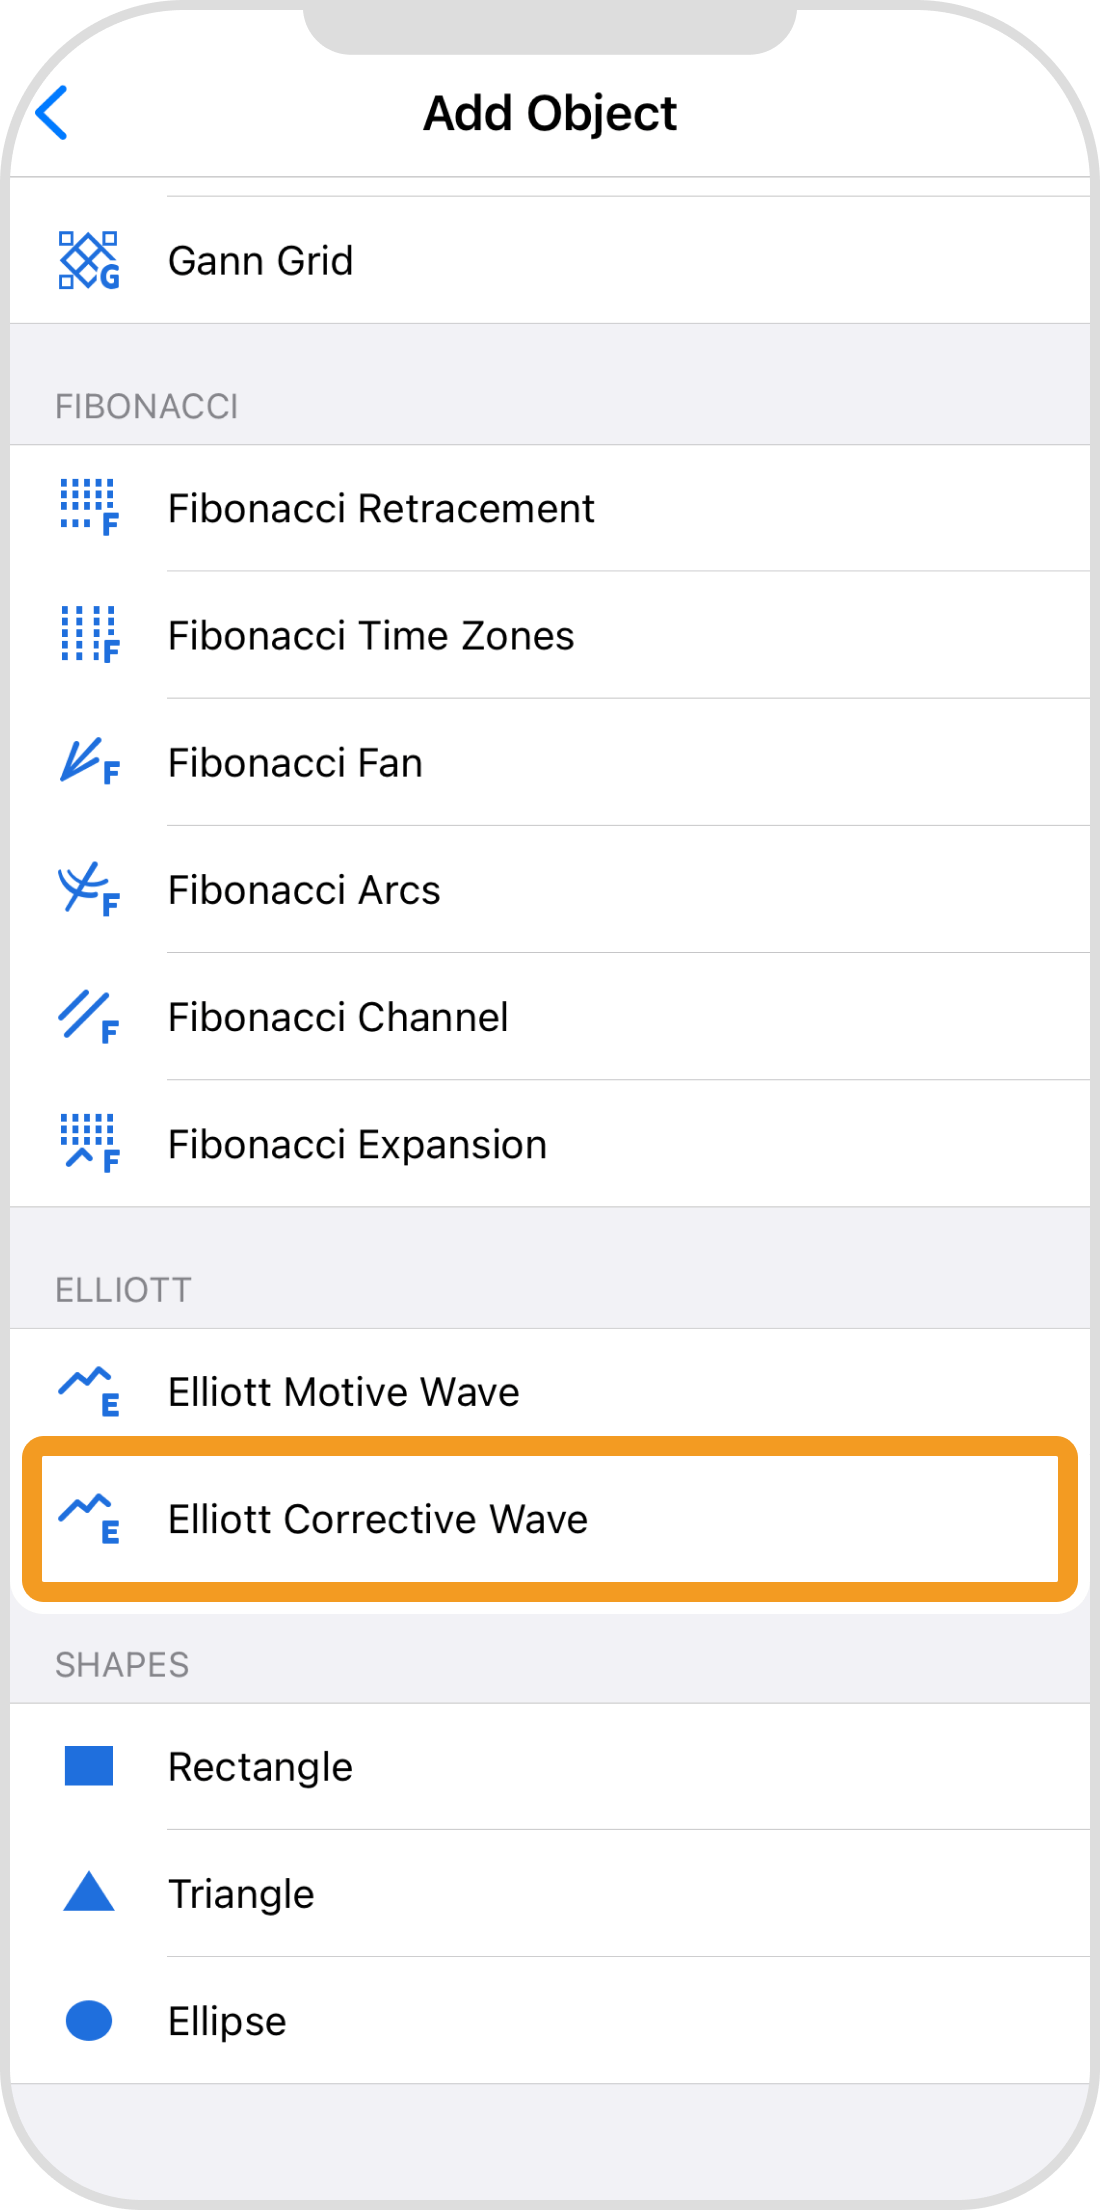Add a Gann Grid object
This screenshot has height=2210, width=1100.
[x=260, y=261]
